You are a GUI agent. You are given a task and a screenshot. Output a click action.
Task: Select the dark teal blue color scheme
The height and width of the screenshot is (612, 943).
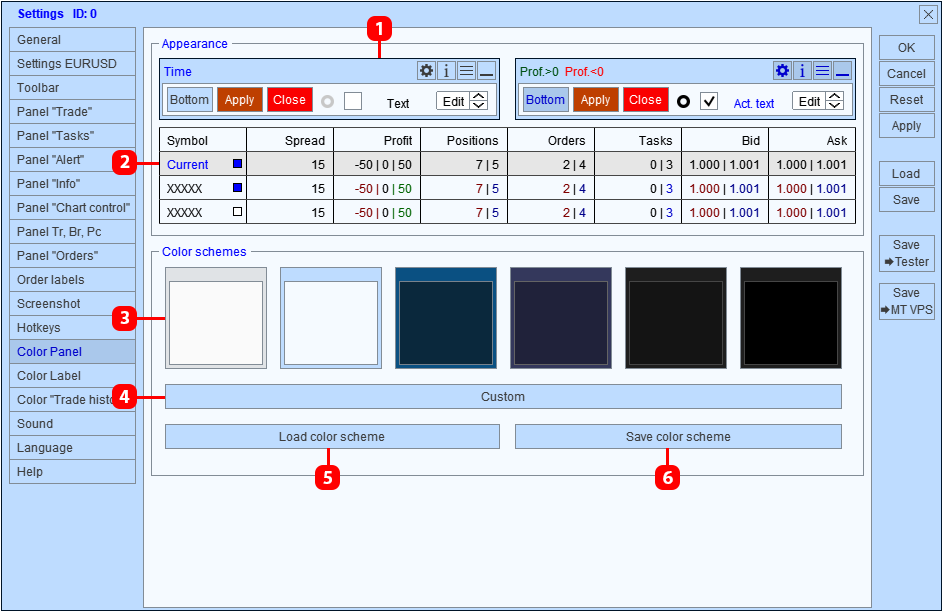(446, 318)
